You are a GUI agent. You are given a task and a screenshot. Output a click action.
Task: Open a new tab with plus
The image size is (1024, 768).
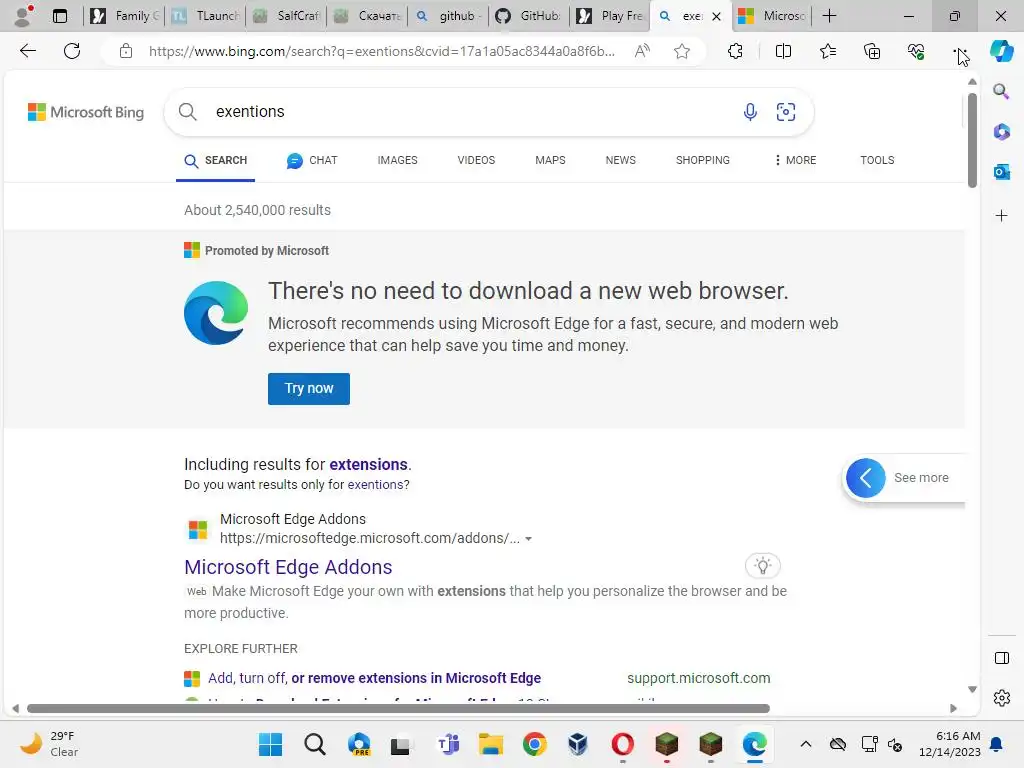tap(829, 16)
